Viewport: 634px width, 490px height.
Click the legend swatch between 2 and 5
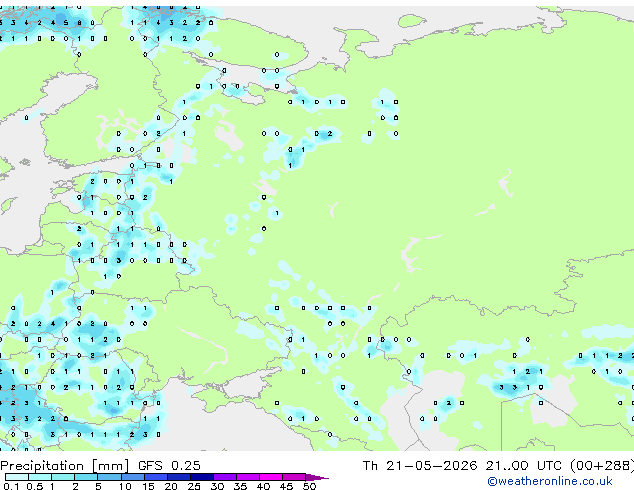coord(86,477)
